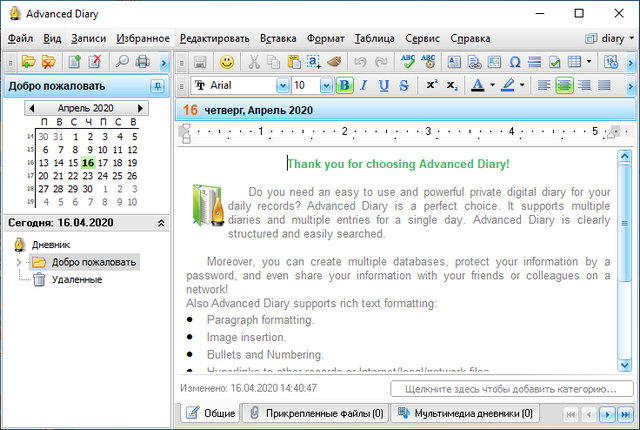Click the Paste clipboard icon
Screen dimensions: 640x430
click(x=294, y=62)
